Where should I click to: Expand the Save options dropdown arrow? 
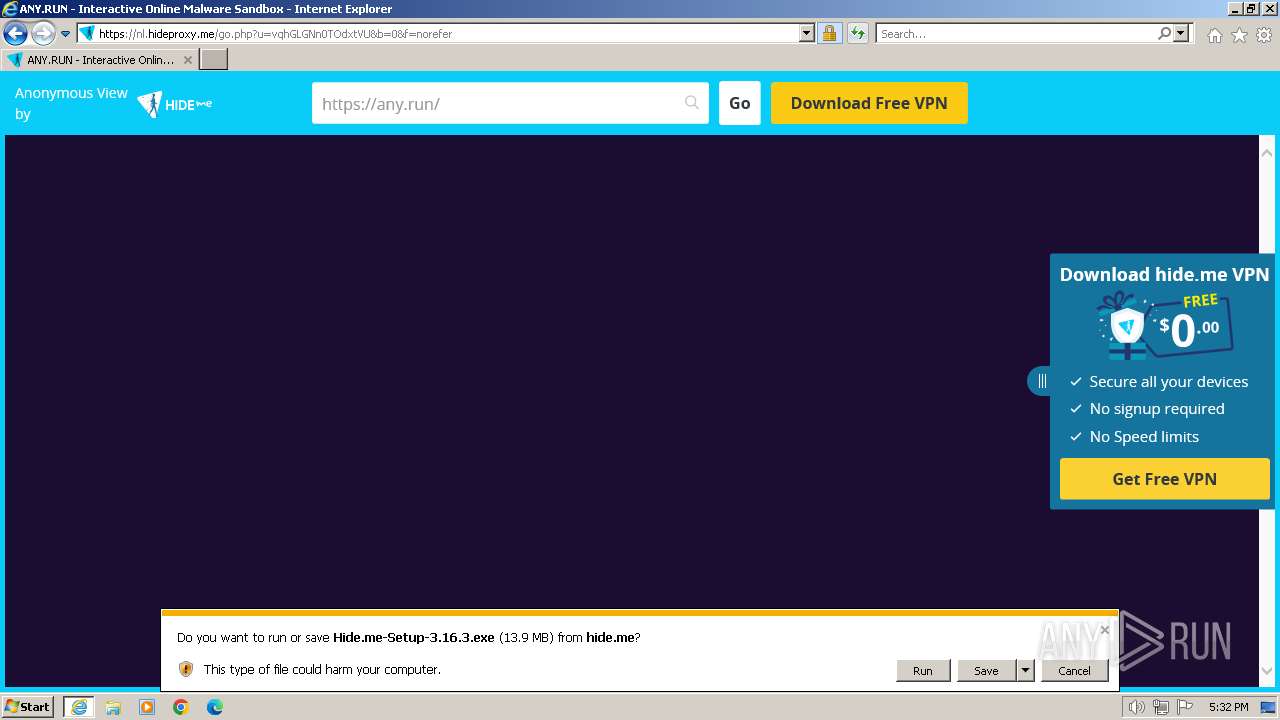coord(1025,671)
